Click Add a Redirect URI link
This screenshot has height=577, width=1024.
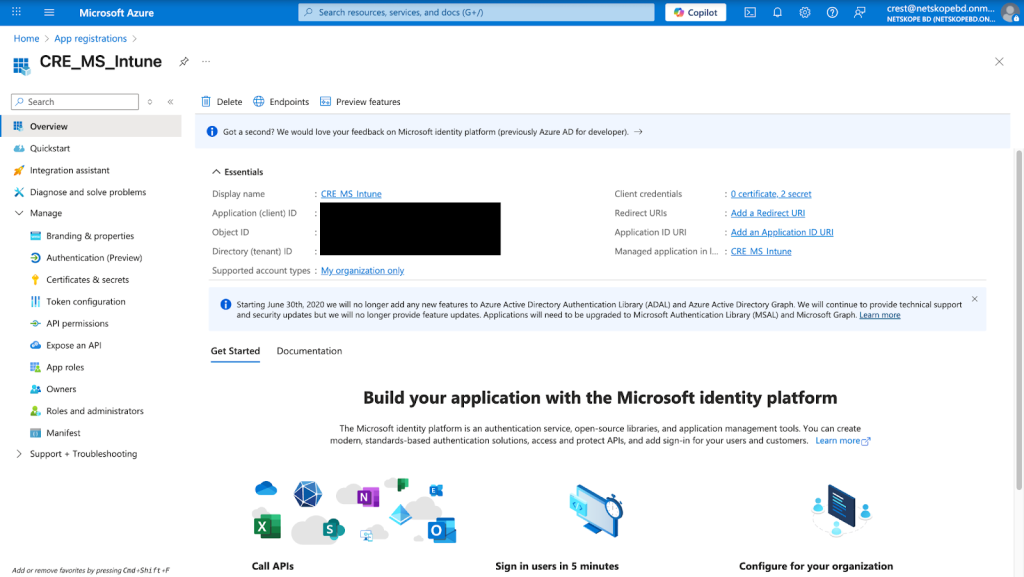pos(768,213)
